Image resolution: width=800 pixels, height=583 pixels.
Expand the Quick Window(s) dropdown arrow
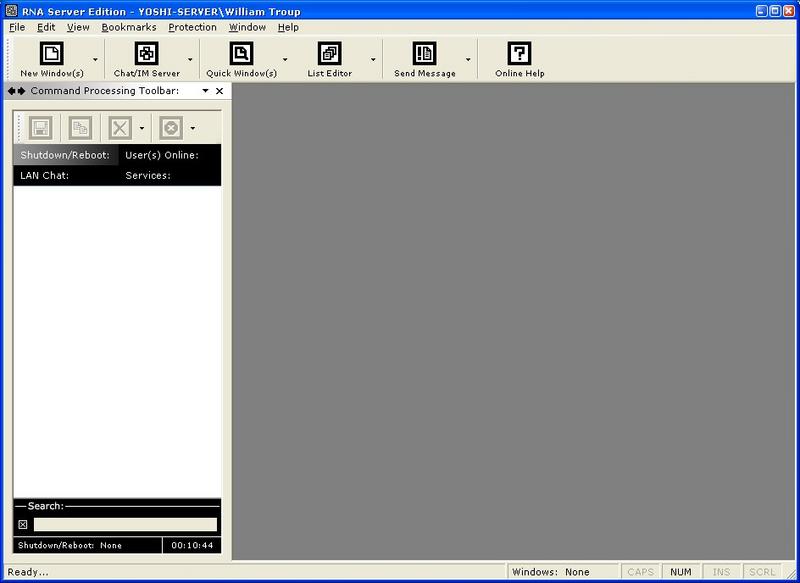click(285, 60)
